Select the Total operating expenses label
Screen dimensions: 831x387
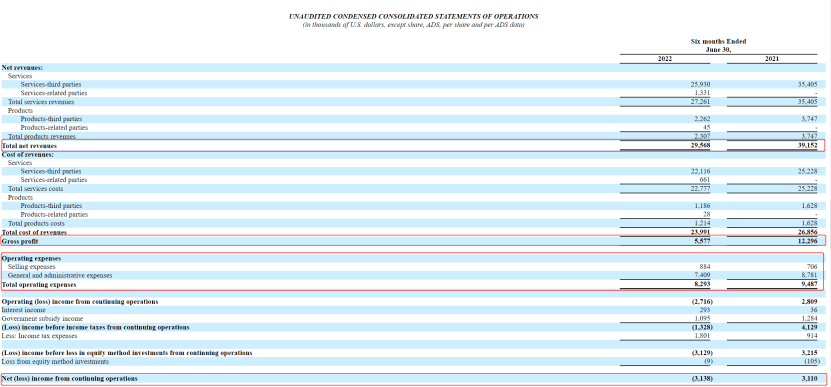pyautogui.click(x=39, y=285)
